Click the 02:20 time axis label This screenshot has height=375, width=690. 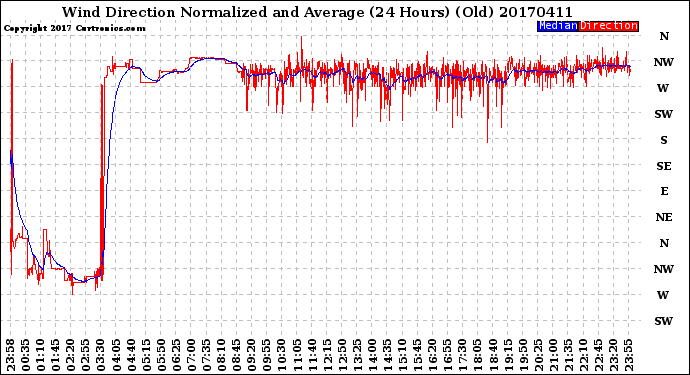pos(71,355)
